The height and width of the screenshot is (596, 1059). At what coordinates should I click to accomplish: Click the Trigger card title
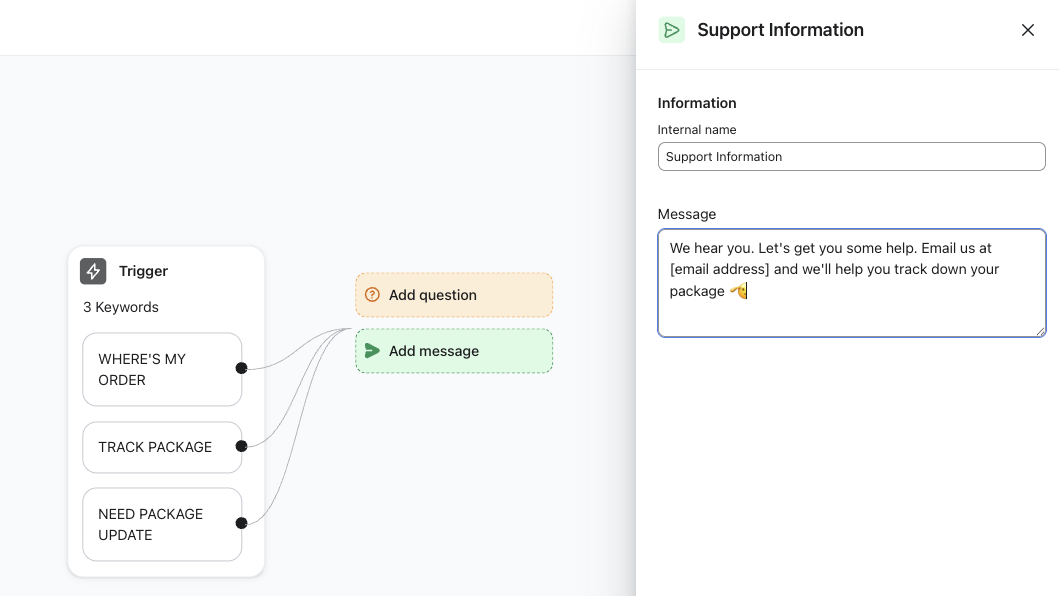[143, 271]
